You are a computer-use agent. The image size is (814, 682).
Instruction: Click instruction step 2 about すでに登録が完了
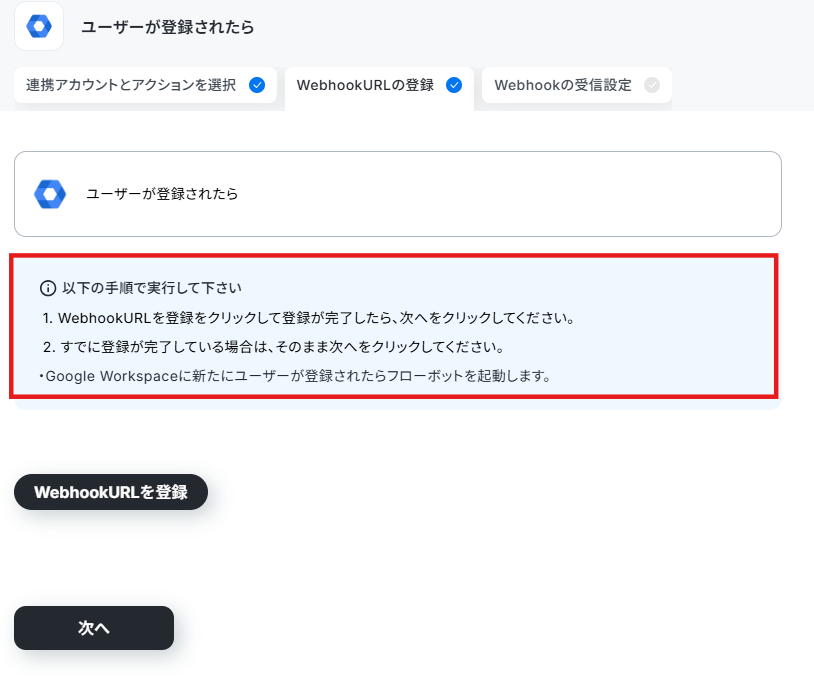point(274,347)
